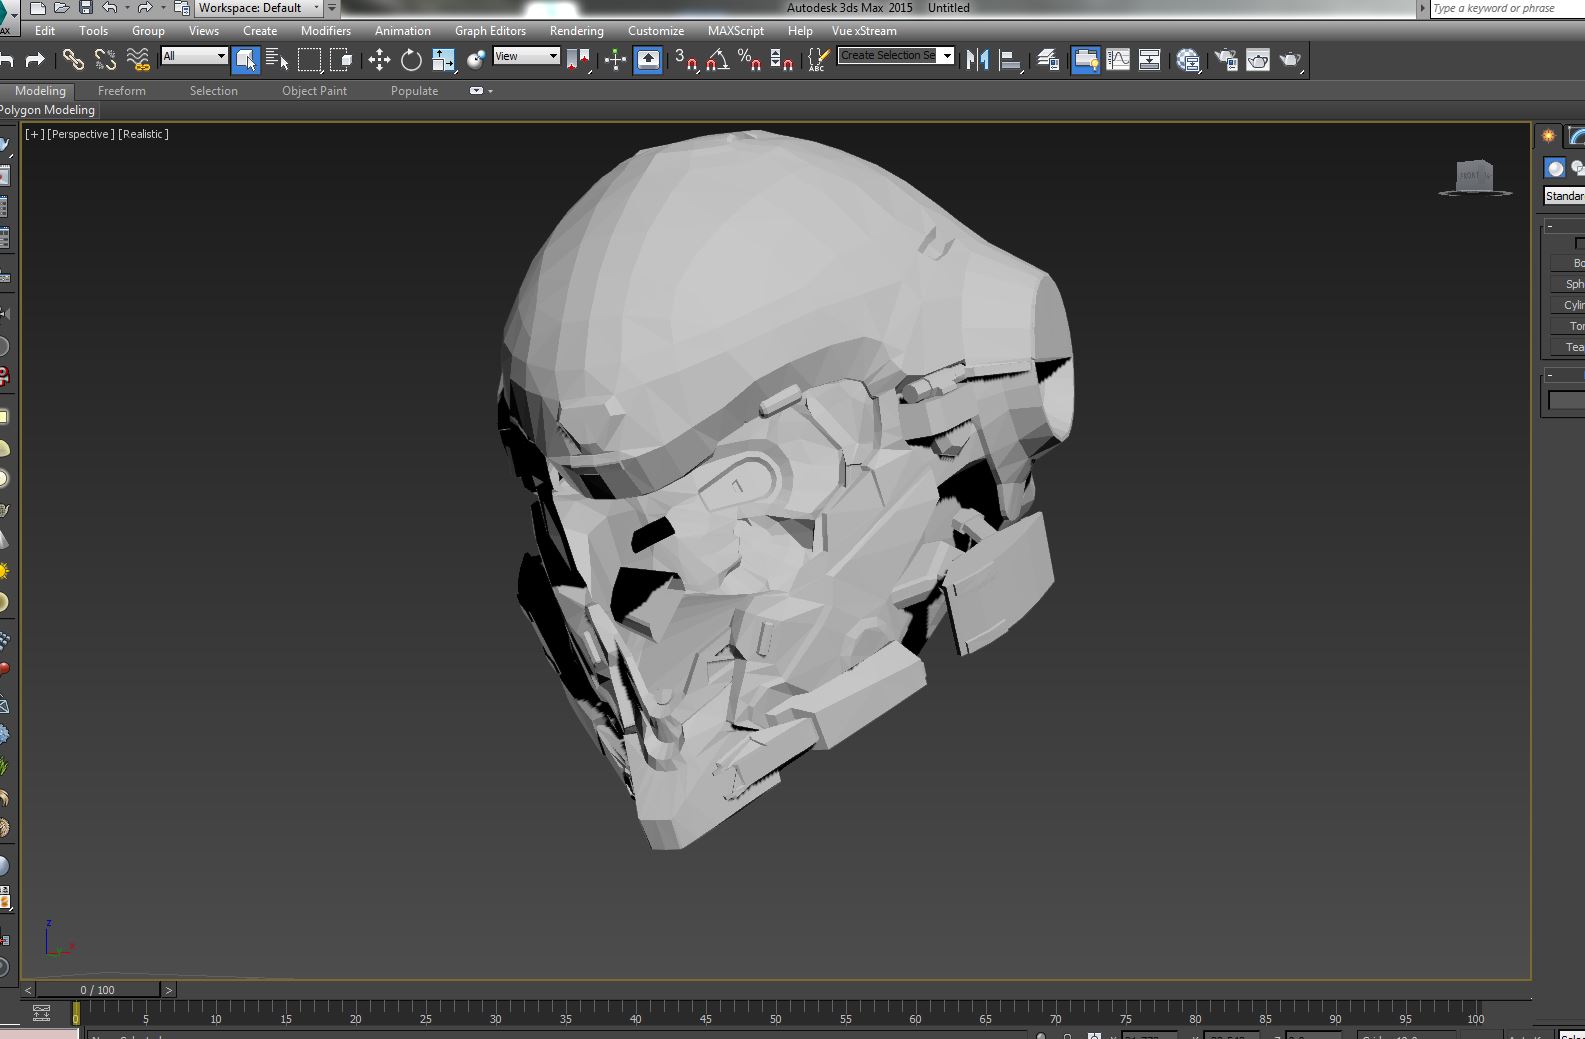This screenshot has width=1585, height=1039.
Task: Toggle Angle Snap
Action: [718, 60]
